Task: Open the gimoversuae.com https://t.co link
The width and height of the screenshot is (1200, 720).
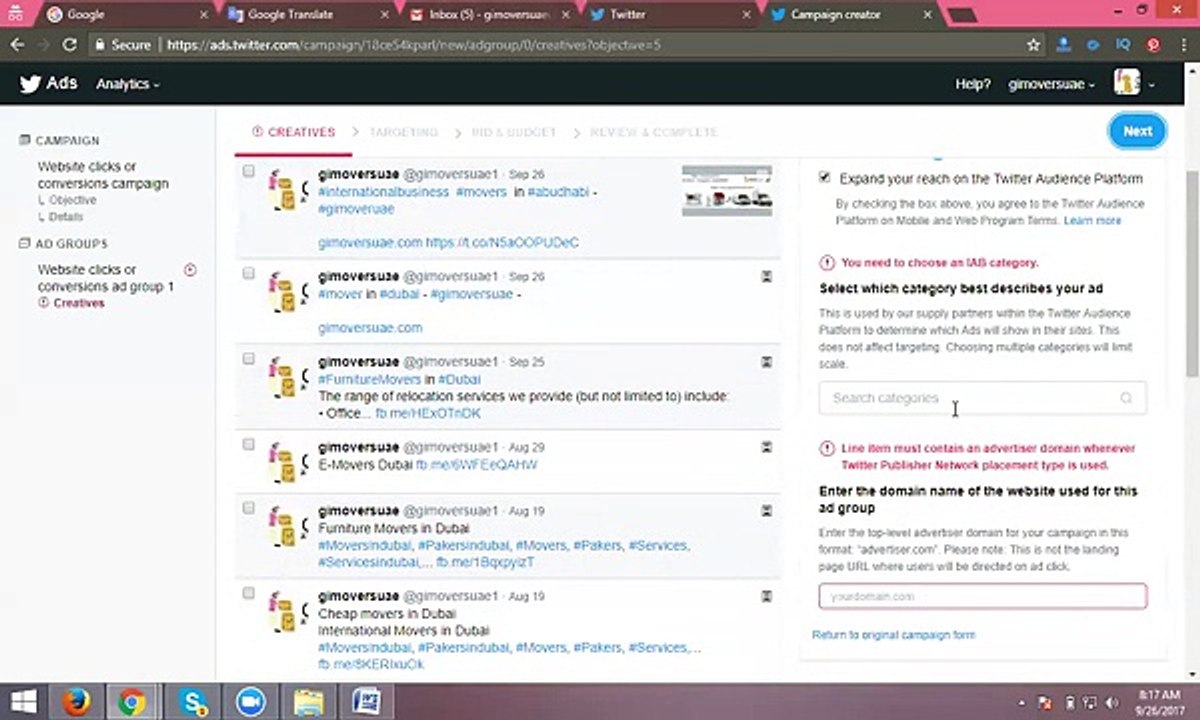Action: tap(448, 242)
